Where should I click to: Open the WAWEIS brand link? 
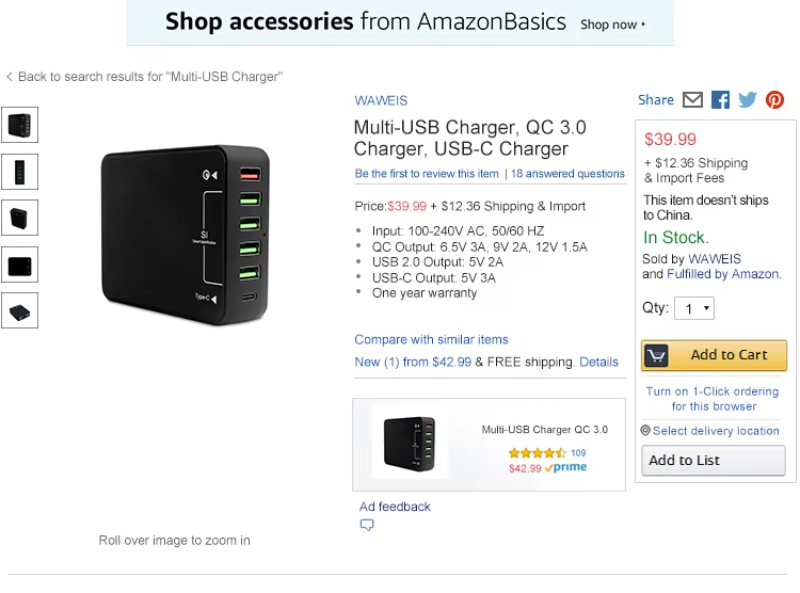(381, 101)
